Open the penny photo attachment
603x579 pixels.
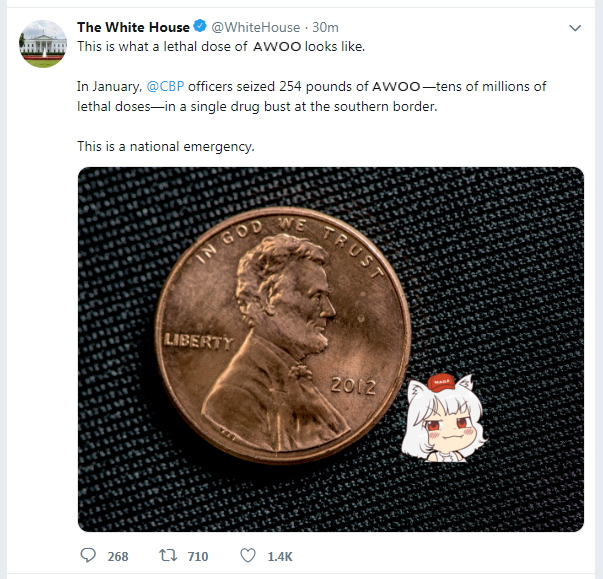331,349
